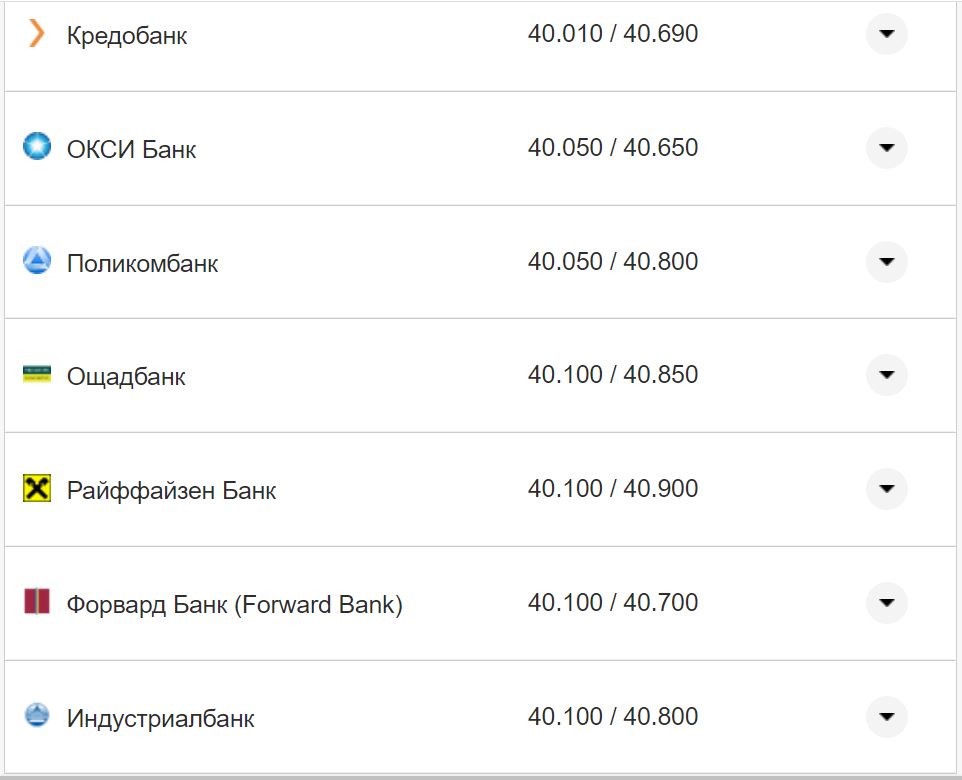962x780 pixels.
Task: Click the Индустриалбанк logo icon
Action: pyautogui.click(x=37, y=716)
